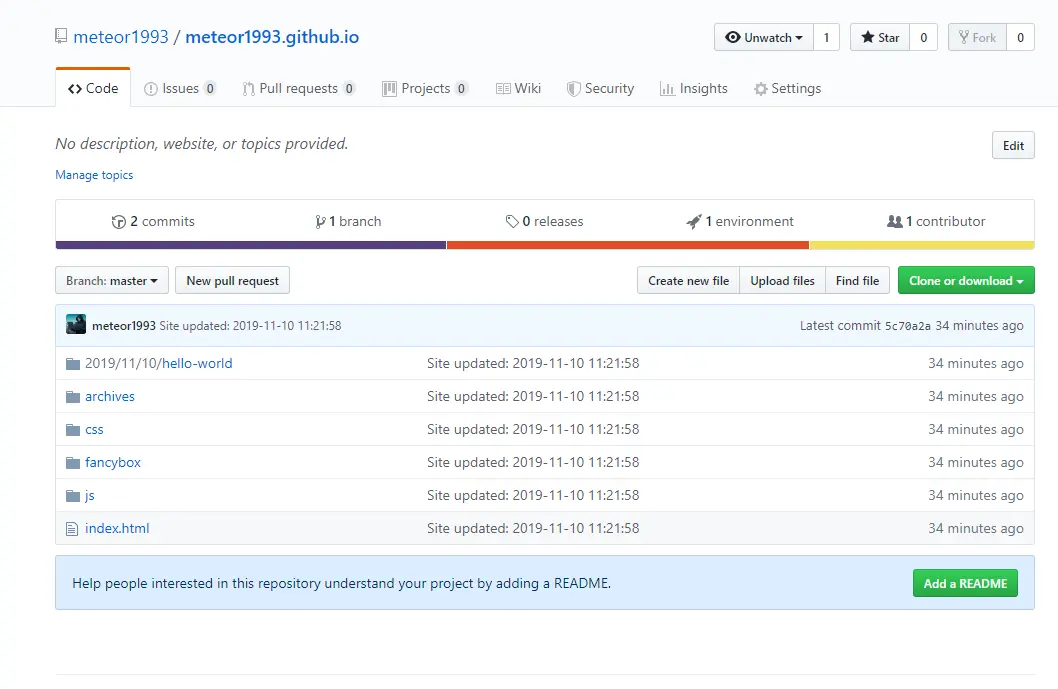Open the Pull requests tab

(298, 88)
